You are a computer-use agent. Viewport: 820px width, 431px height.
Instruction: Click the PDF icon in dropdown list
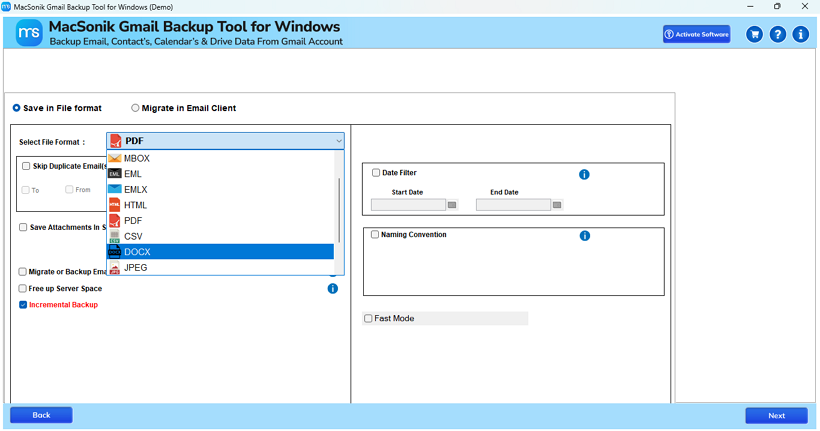[115, 220]
